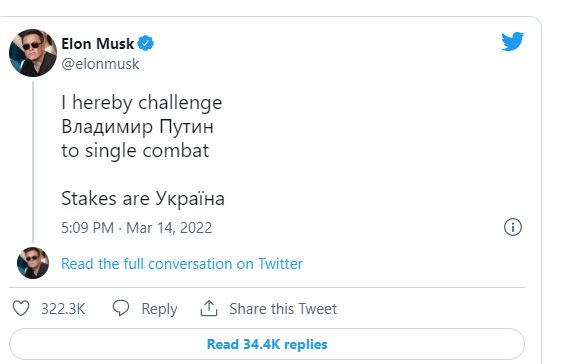Click the Twitter bird logo
The width and height of the screenshot is (575, 364).
pos(513,41)
